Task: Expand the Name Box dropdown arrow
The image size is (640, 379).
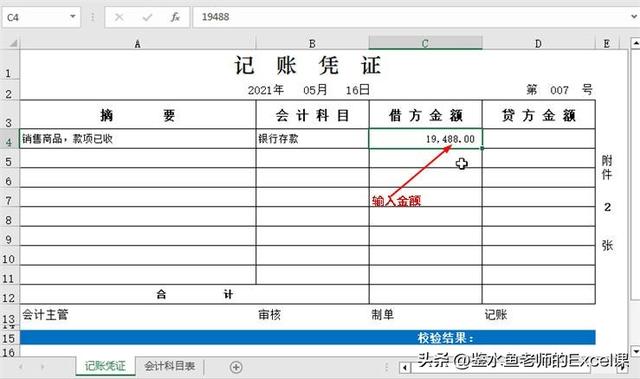Action: (73, 17)
